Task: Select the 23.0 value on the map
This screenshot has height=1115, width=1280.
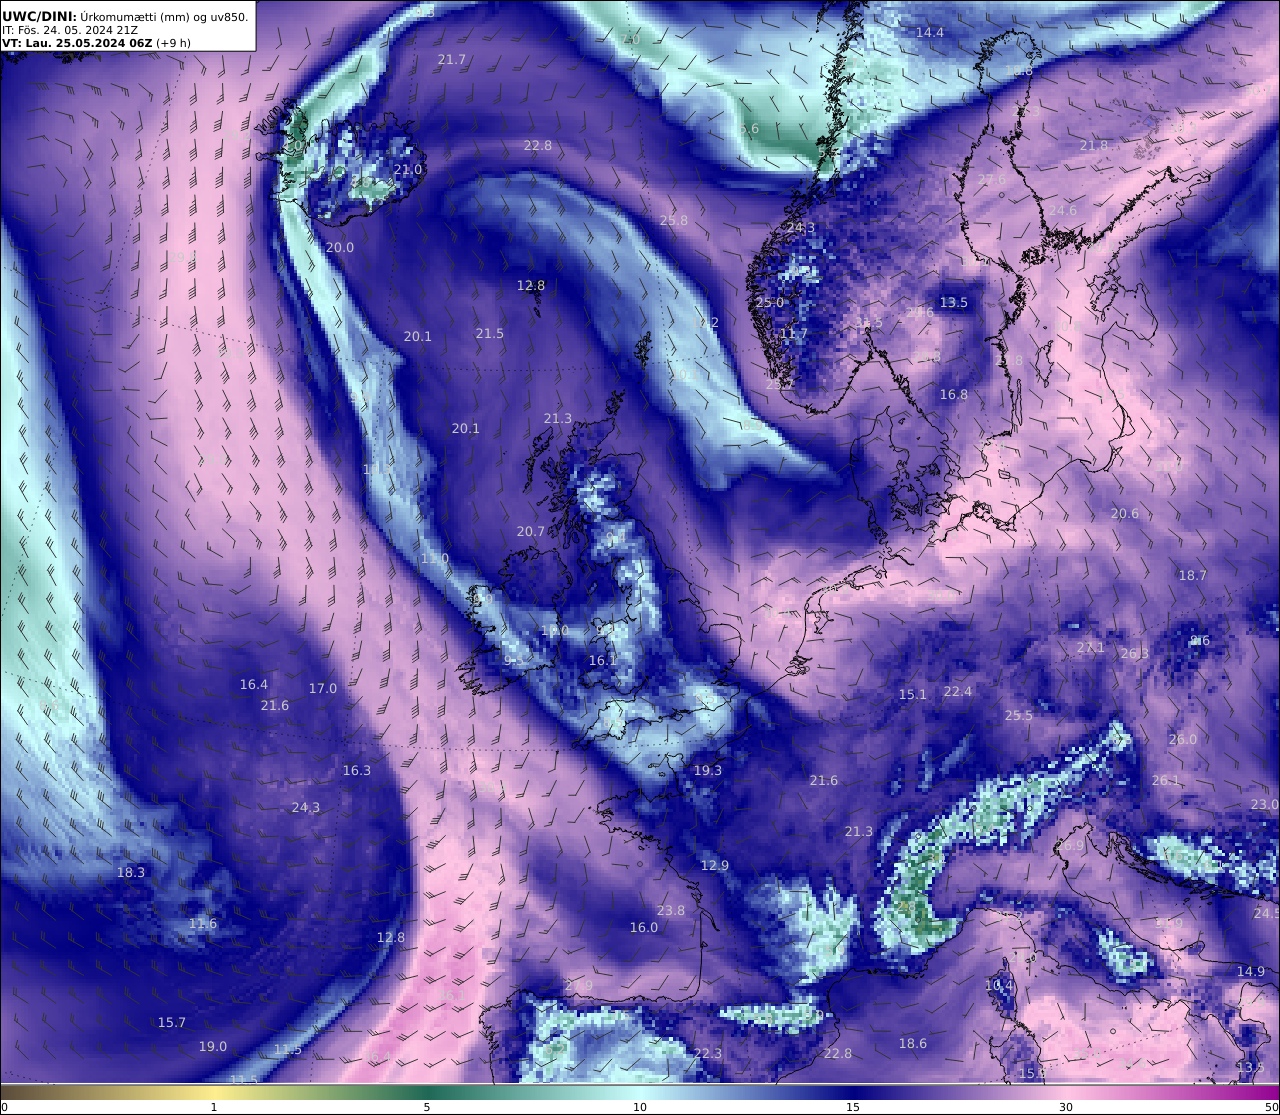Action: (1265, 804)
